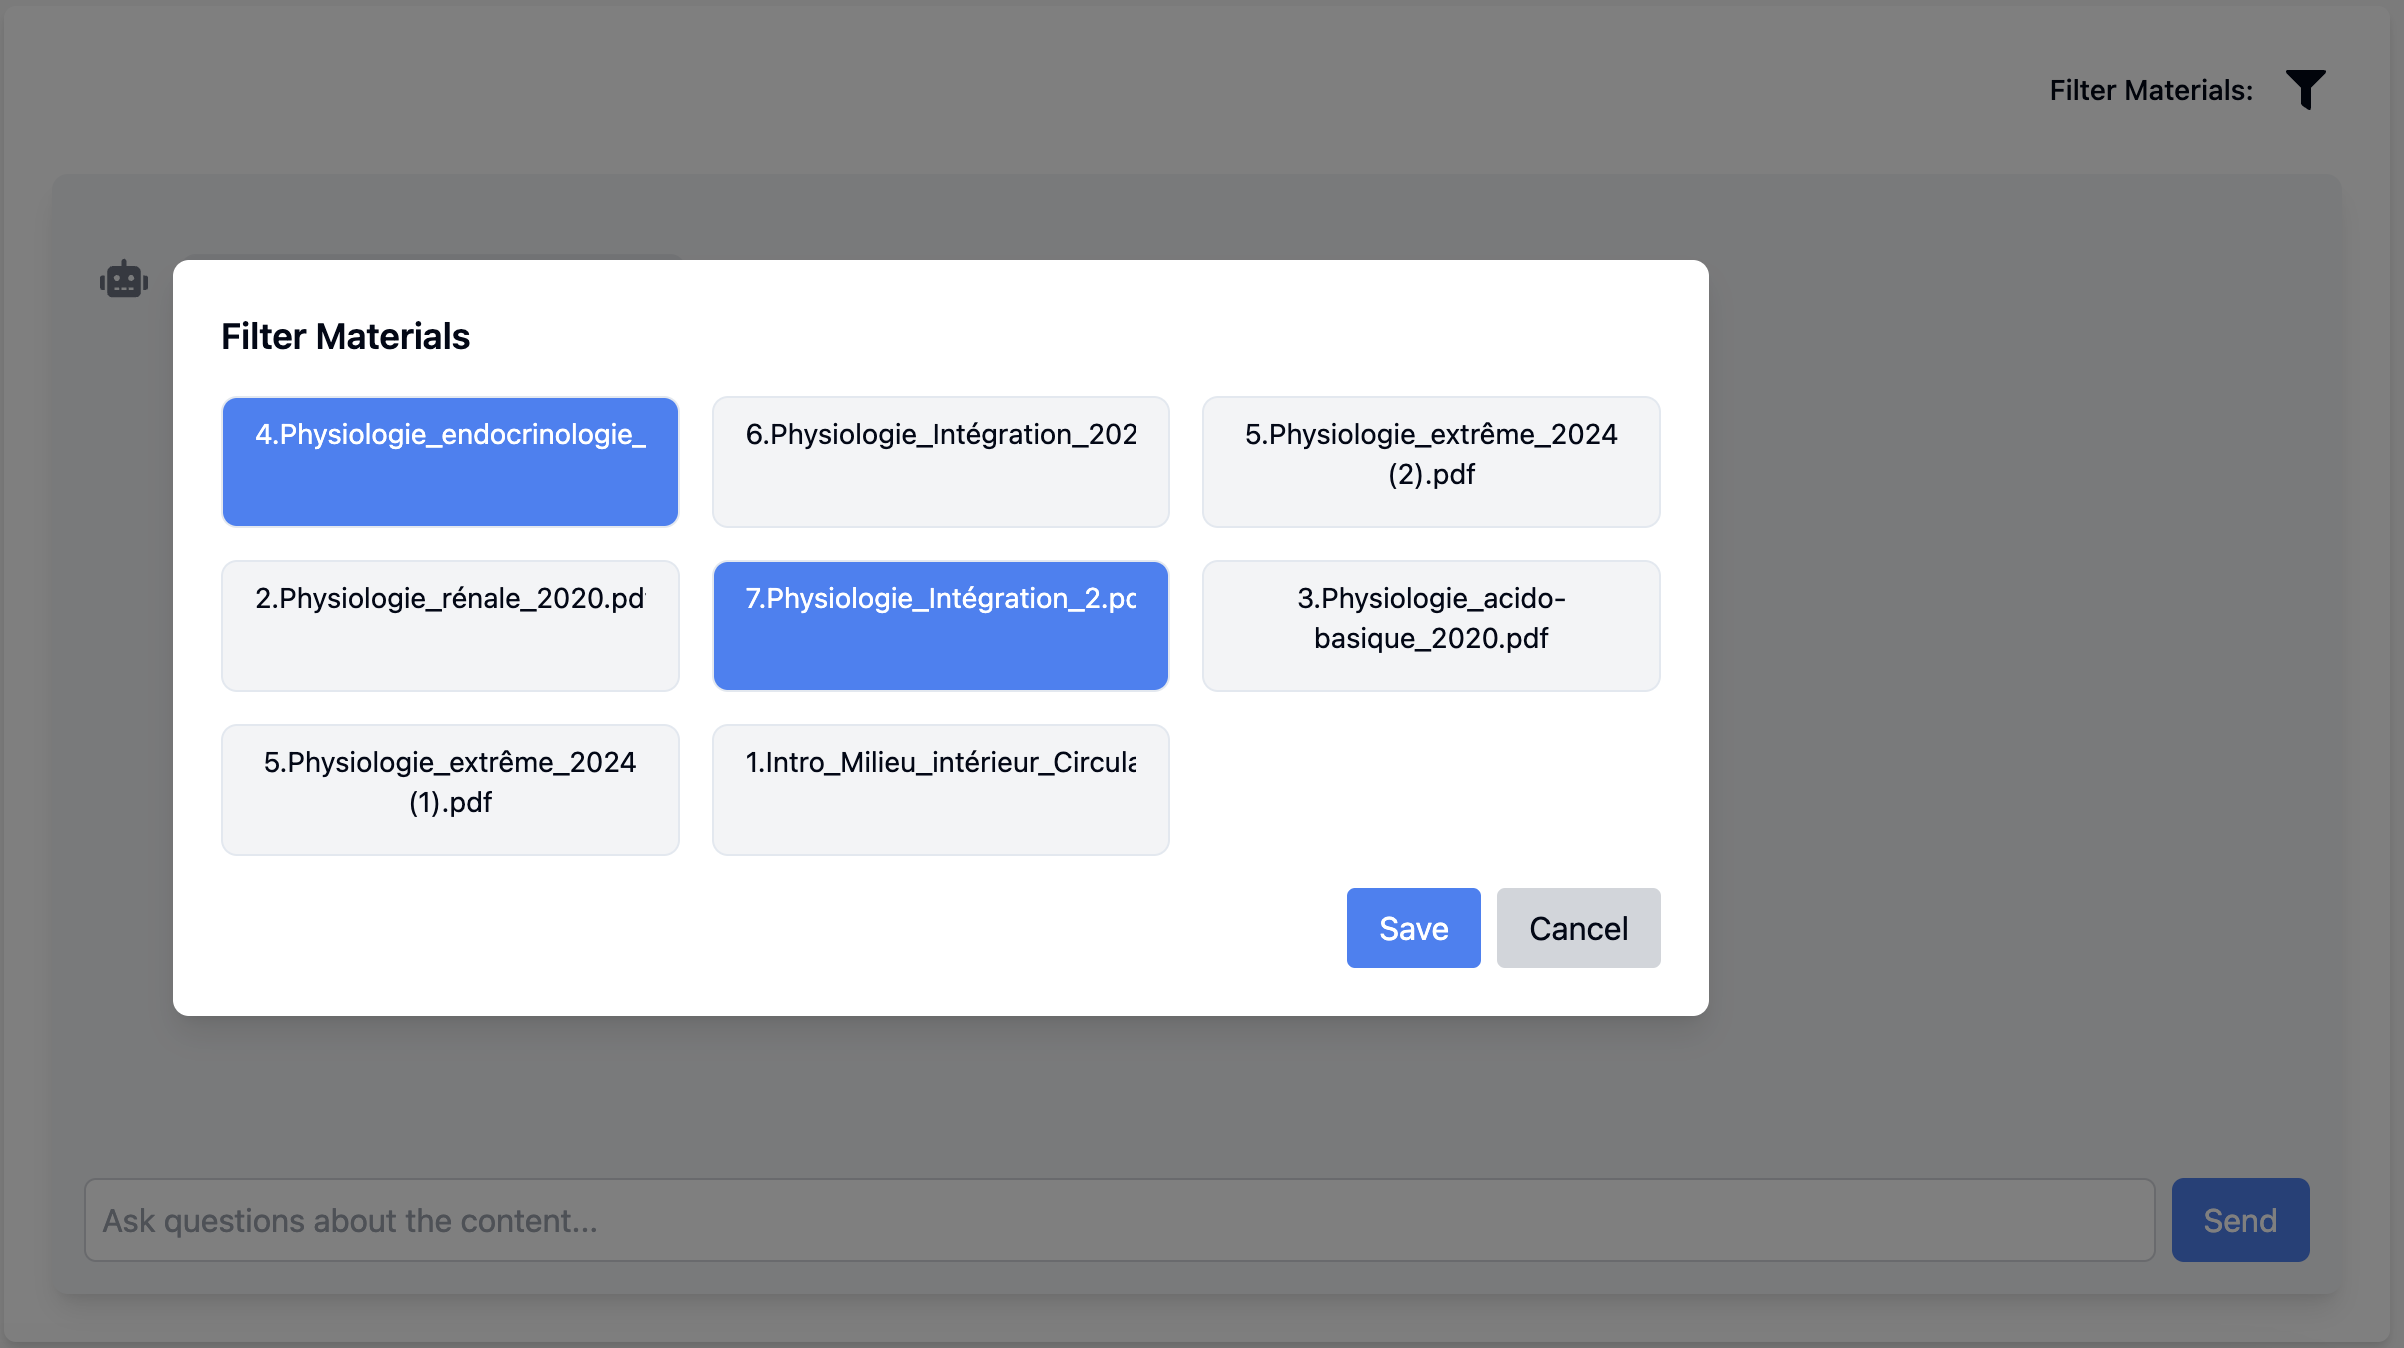The width and height of the screenshot is (2404, 1348).
Task: Toggle 5.Physiologie_extrême_2024 (1).pdf material
Action: (450, 790)
